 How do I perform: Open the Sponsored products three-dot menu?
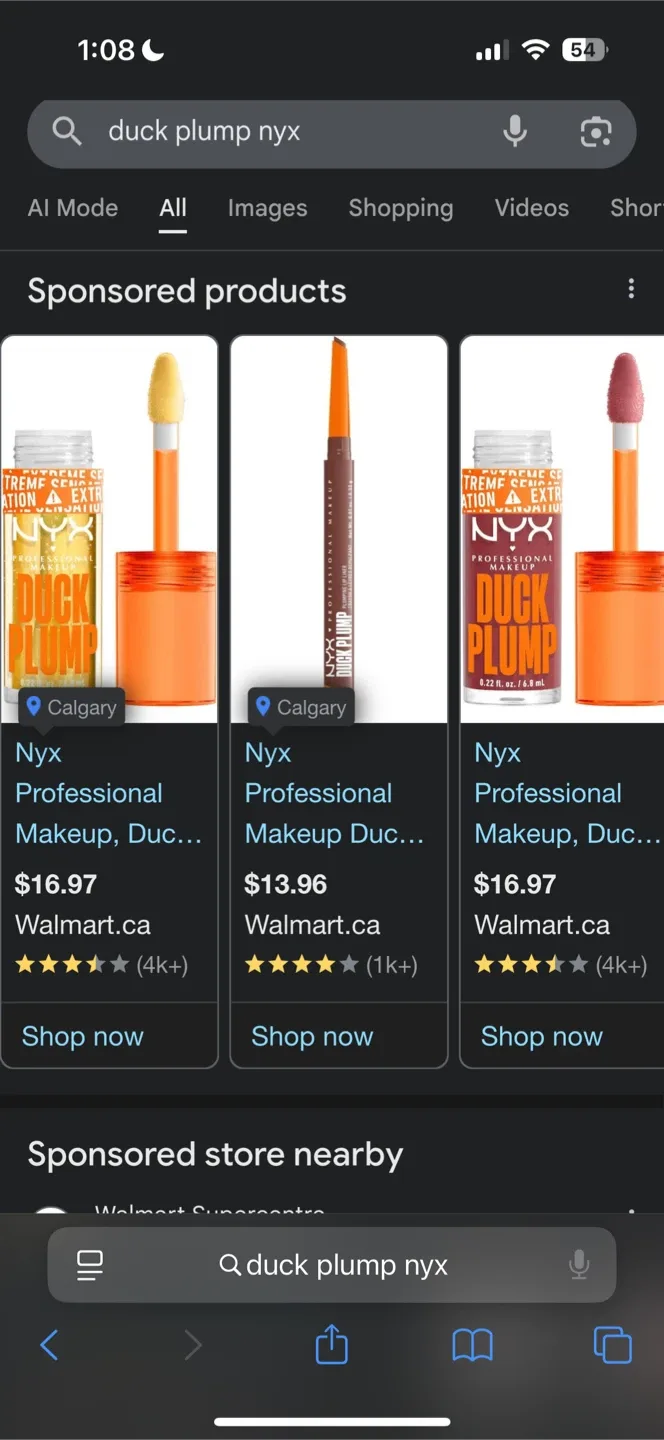(x=631, y=288)
